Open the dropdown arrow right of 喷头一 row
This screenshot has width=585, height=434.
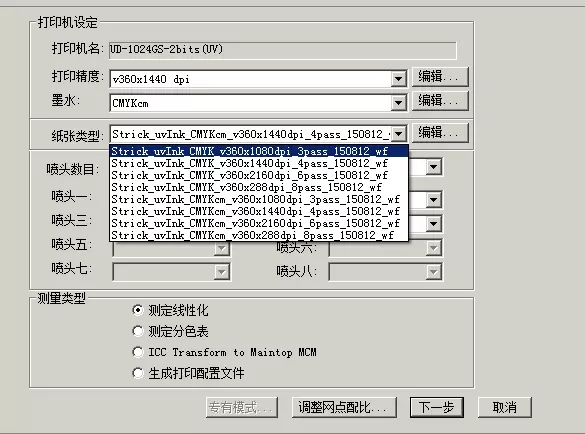tap(434, 200)
